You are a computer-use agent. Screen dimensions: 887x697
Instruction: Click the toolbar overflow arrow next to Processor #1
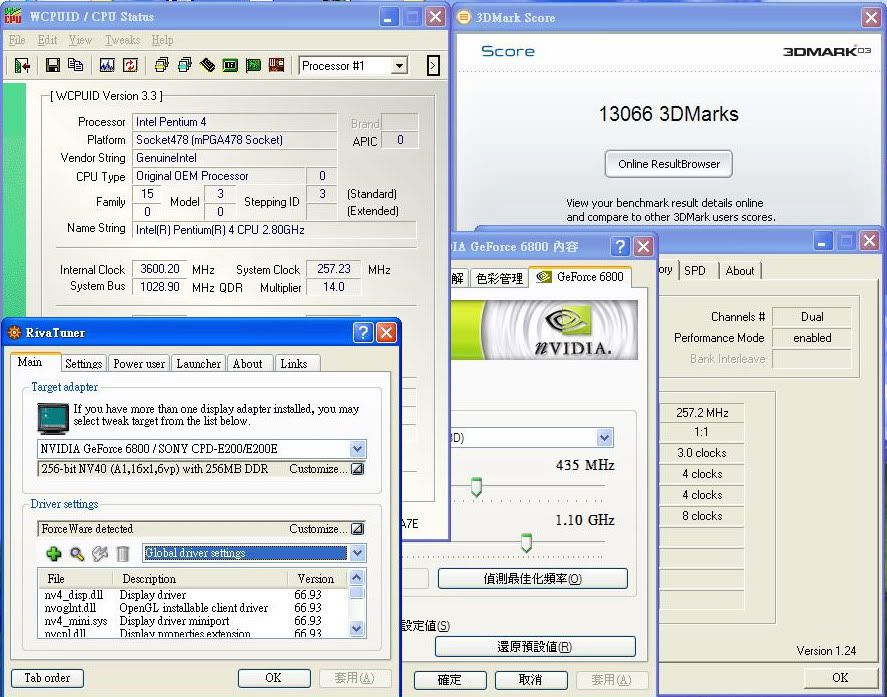pyautogui.click(x=433, y=66)
